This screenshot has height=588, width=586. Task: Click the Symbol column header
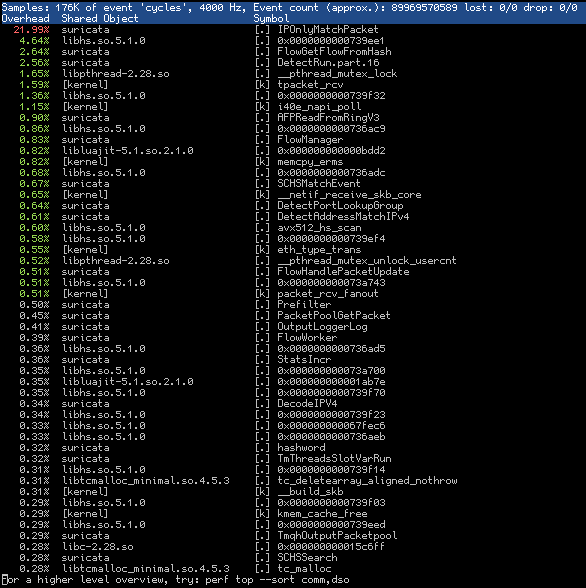click(271, 18)
